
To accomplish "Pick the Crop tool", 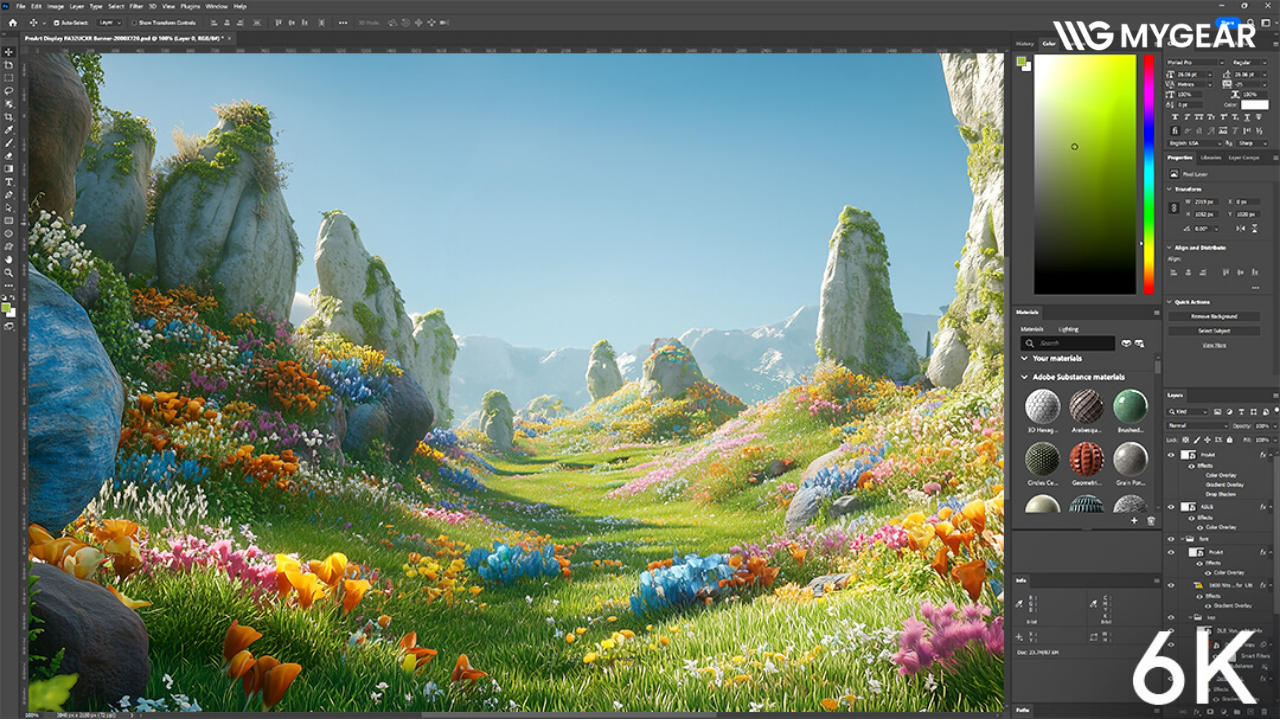I will [x=9, y=117].
